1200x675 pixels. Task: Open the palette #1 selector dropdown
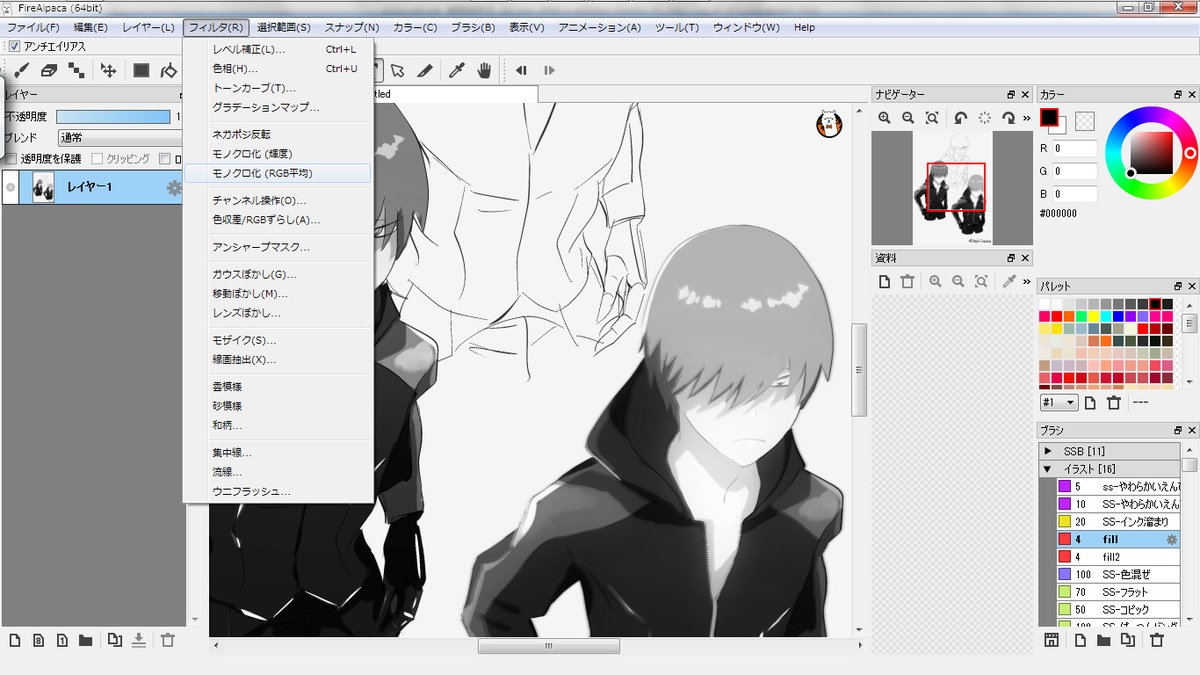[1058, 402]
